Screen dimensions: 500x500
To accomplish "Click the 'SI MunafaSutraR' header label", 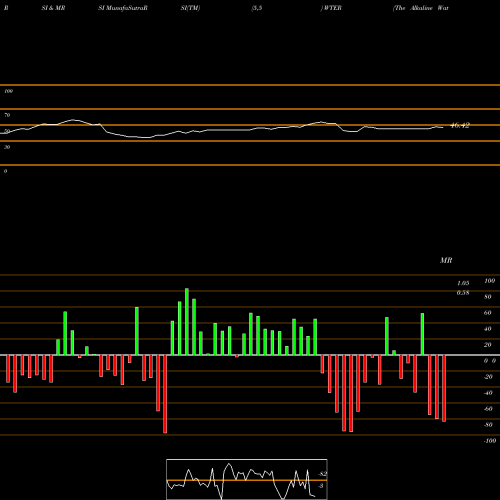I will point(123,8).
